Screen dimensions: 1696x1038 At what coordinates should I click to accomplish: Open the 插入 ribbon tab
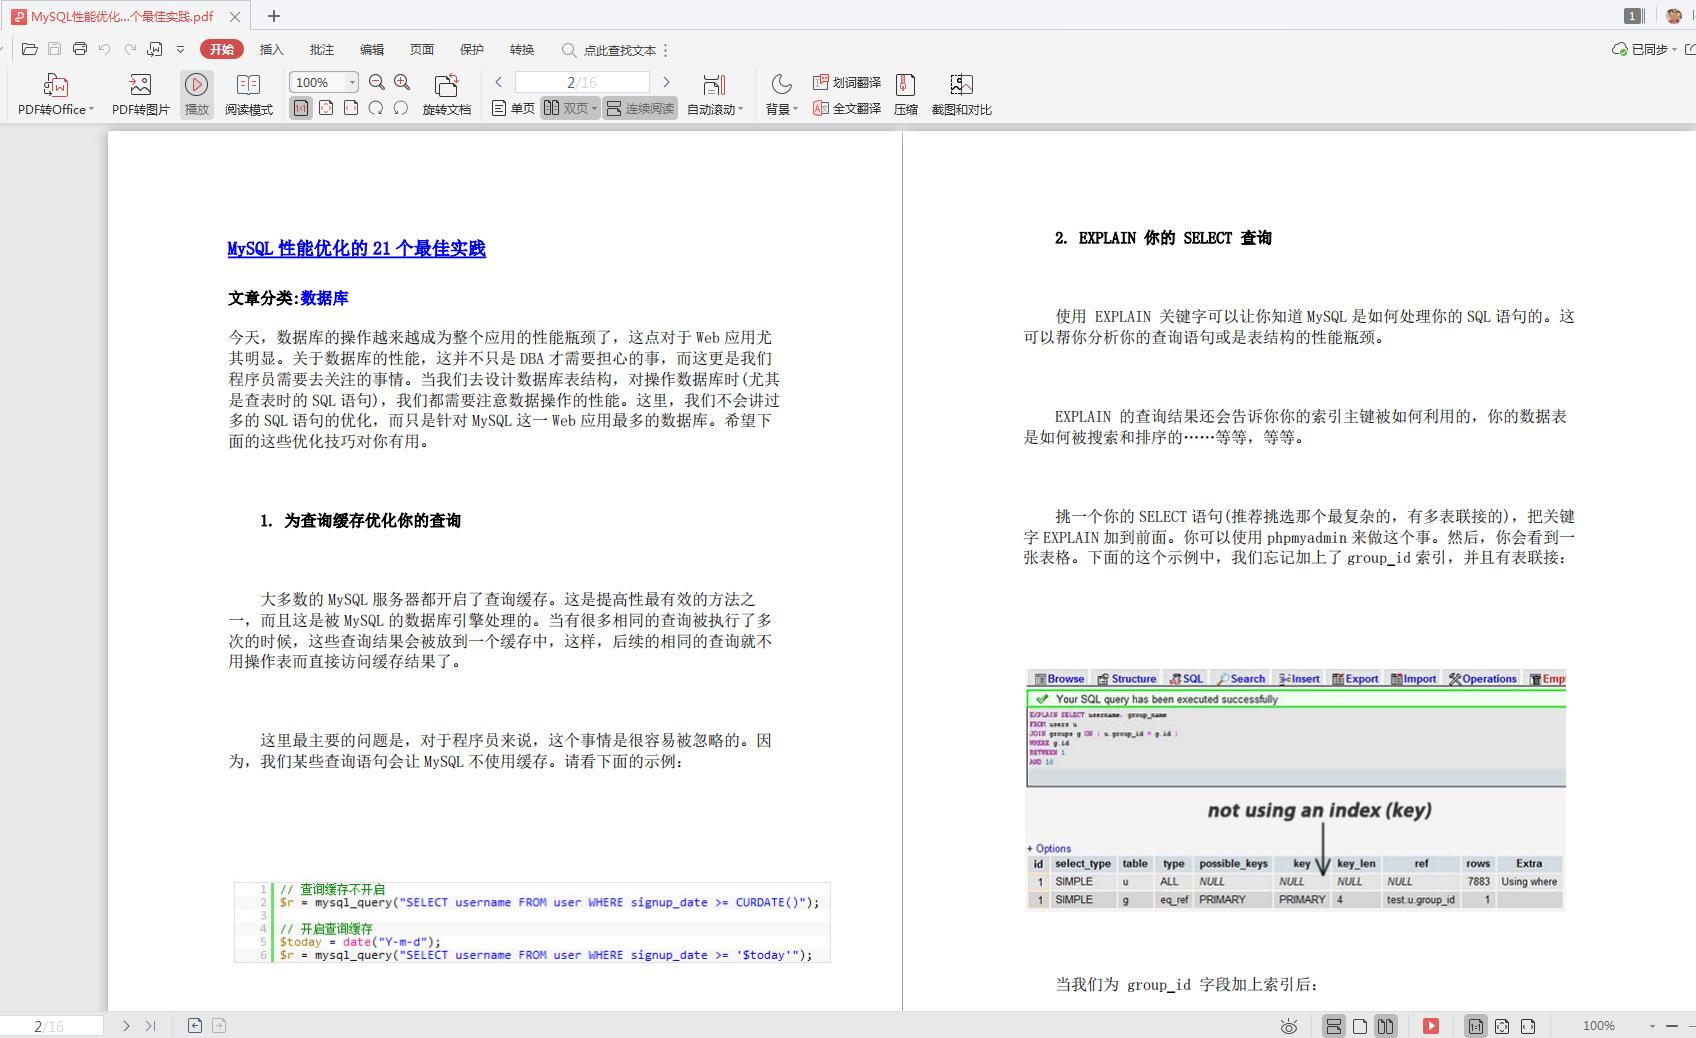click(271, 49)
